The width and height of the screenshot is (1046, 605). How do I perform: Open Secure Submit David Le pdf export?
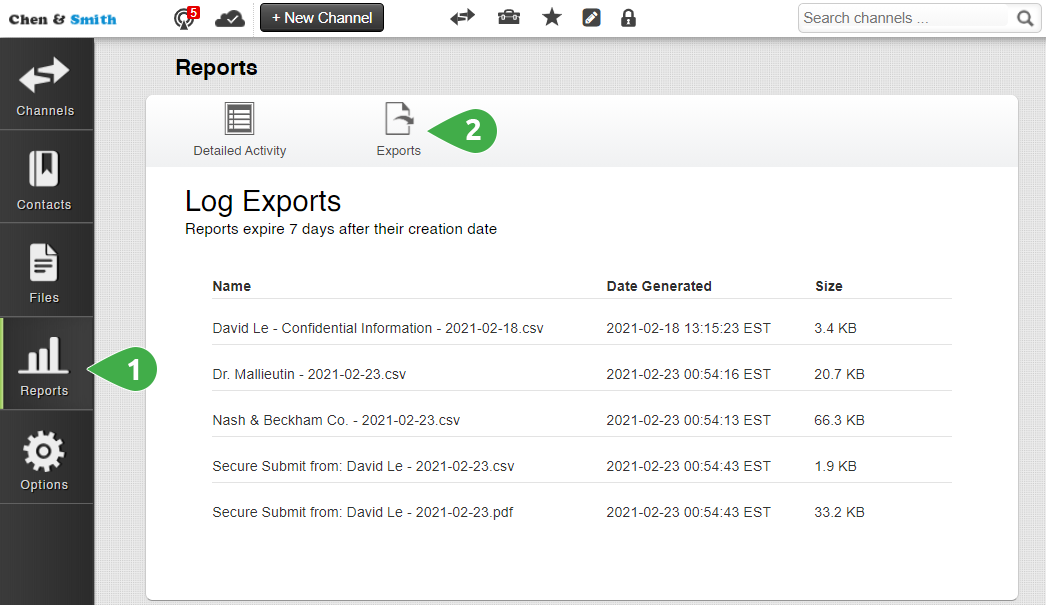coord(363,512)
